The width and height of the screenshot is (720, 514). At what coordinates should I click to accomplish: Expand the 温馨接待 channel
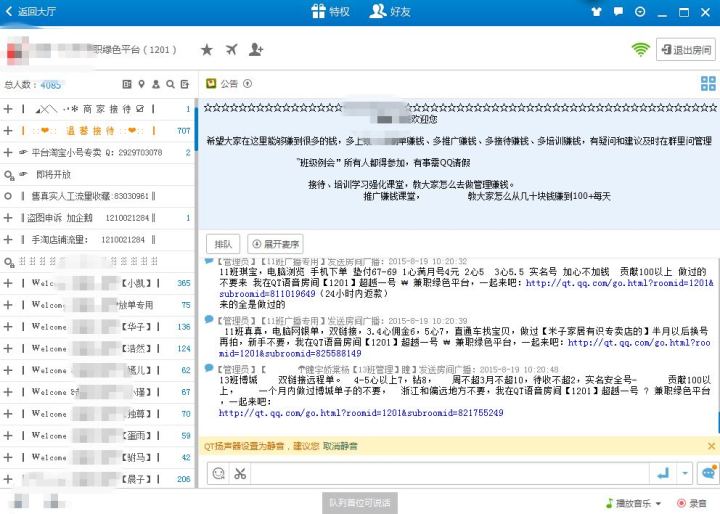click(8, 130)
